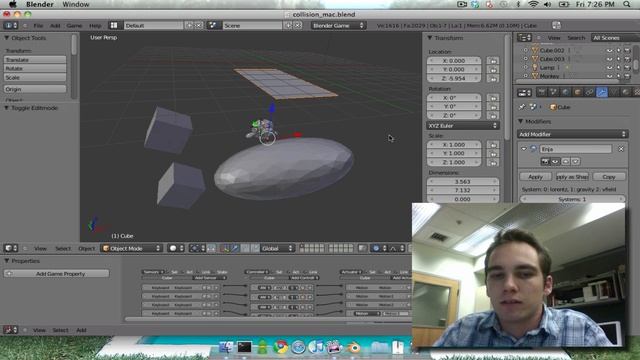The image size is (640, 360).
Task: Toggle visibility eye for Cube.003
Action: (609, 59)
